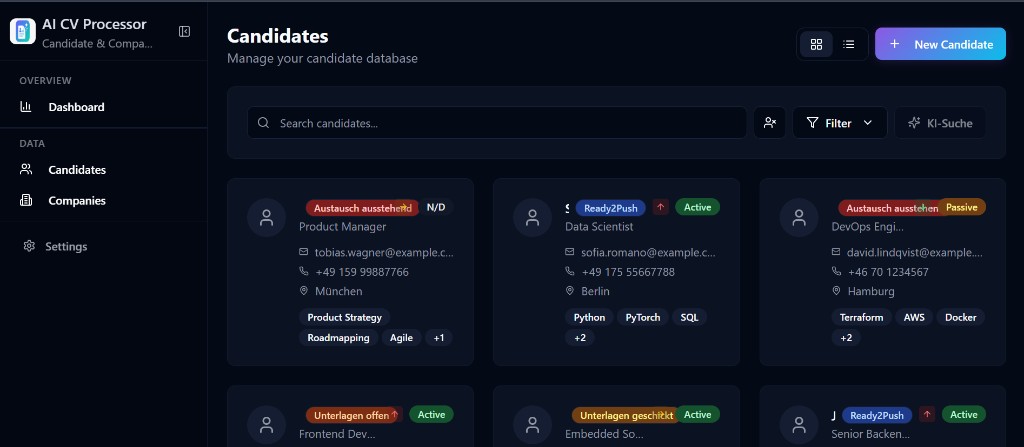Click the Product Manager job title
The width and height of the screenshot is (1024, 447).
pos(342,227)
